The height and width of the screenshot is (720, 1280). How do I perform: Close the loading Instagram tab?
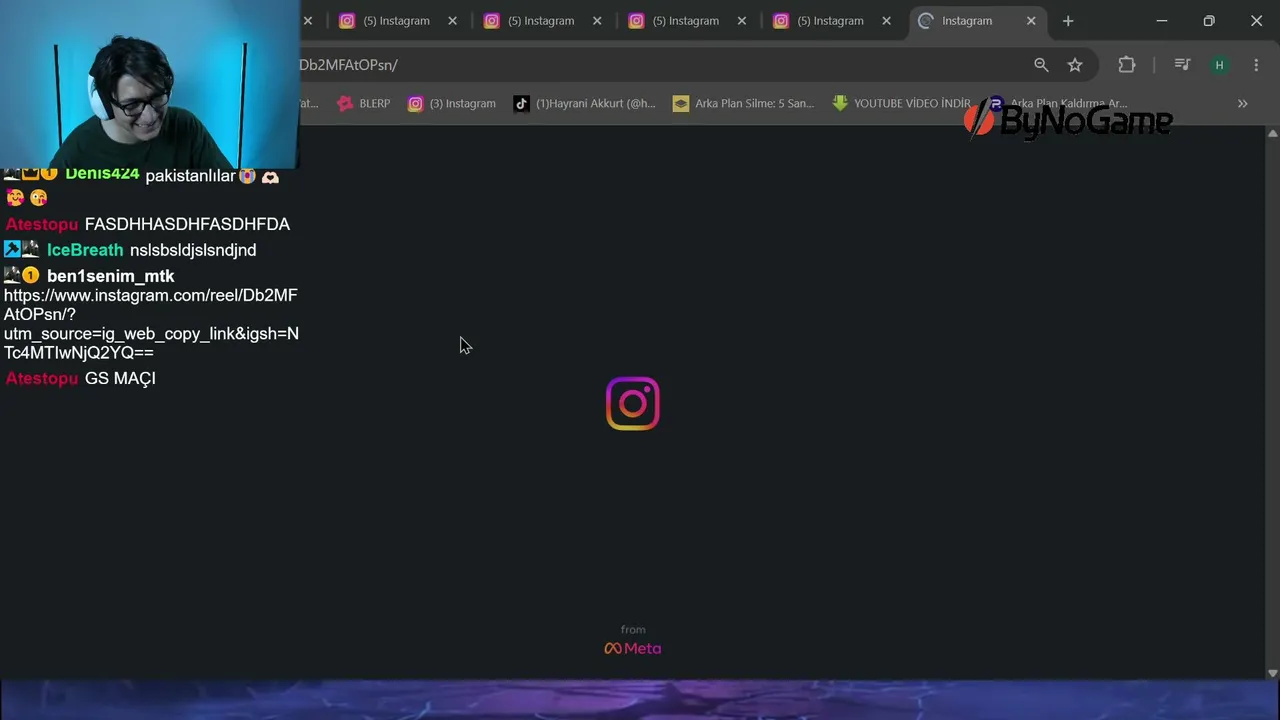1031,21
